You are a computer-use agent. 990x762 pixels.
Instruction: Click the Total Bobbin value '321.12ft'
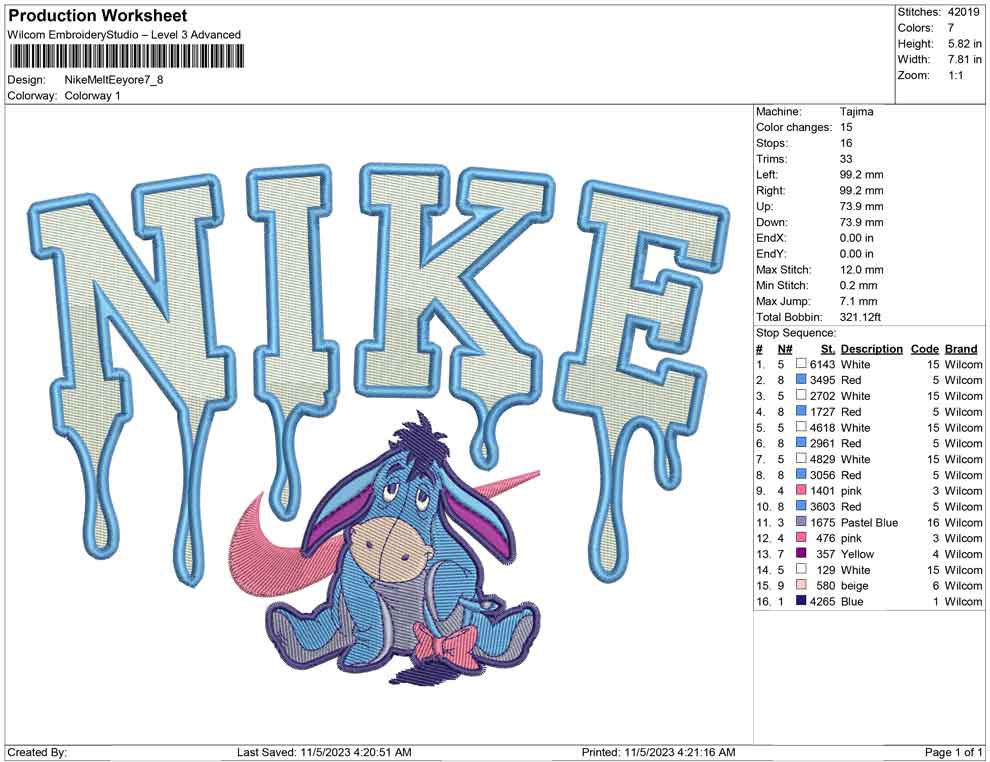tap(860, 317)
